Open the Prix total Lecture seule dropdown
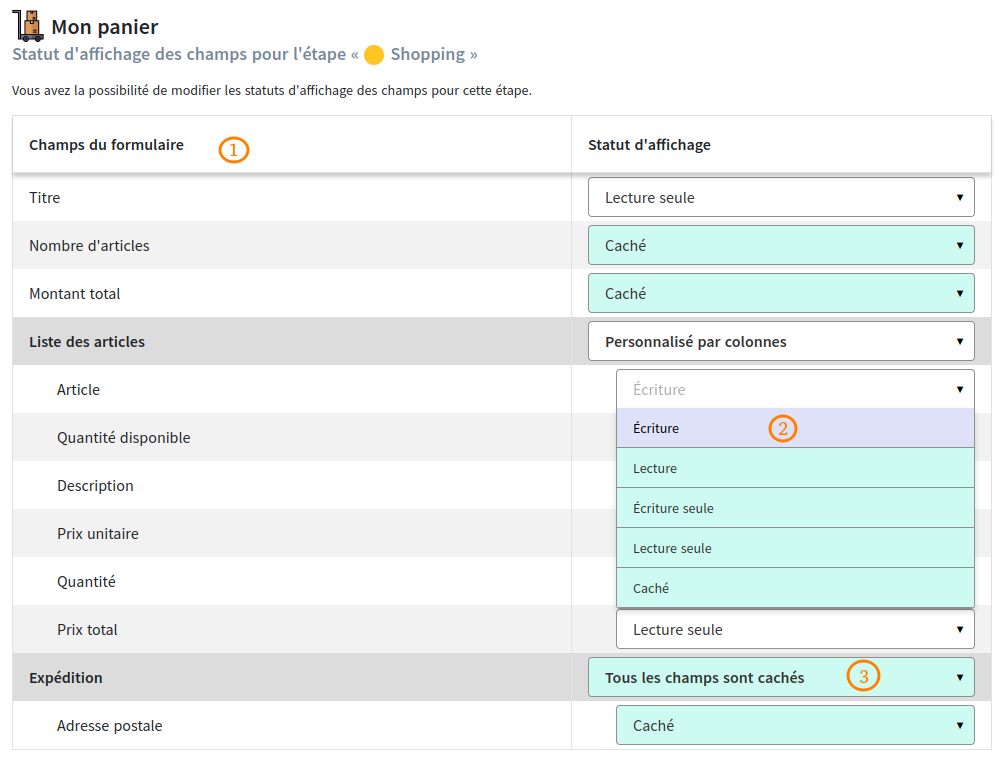The image size is (1007, 764). pos(794,629)
